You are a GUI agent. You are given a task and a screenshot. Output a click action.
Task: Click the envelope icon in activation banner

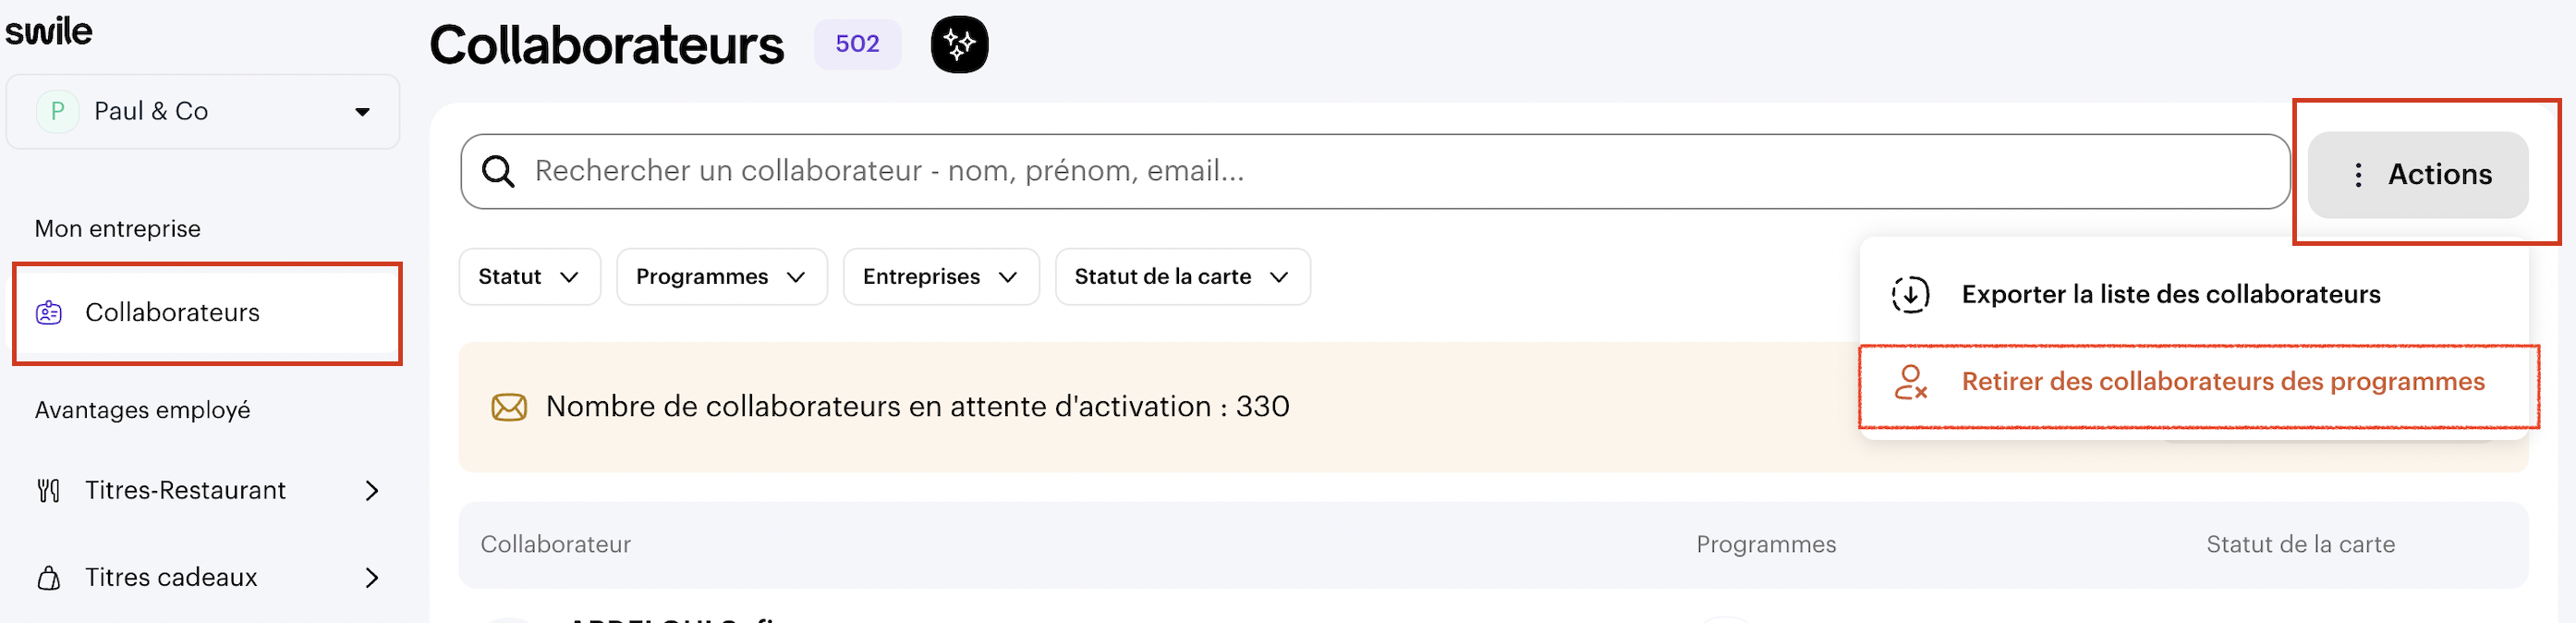click(x=509, y=407)
